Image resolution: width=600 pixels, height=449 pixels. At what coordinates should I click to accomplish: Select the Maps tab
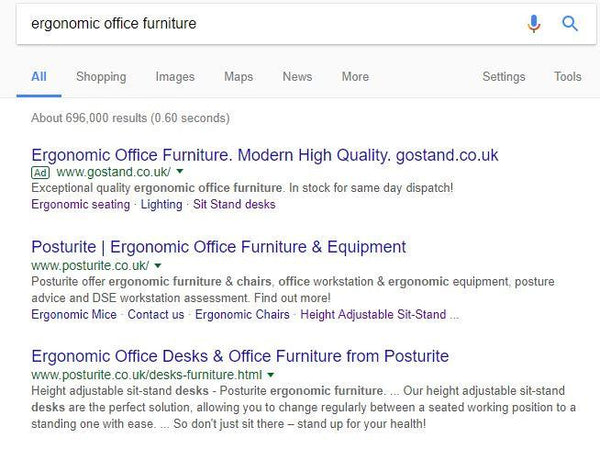coord(238,77)
